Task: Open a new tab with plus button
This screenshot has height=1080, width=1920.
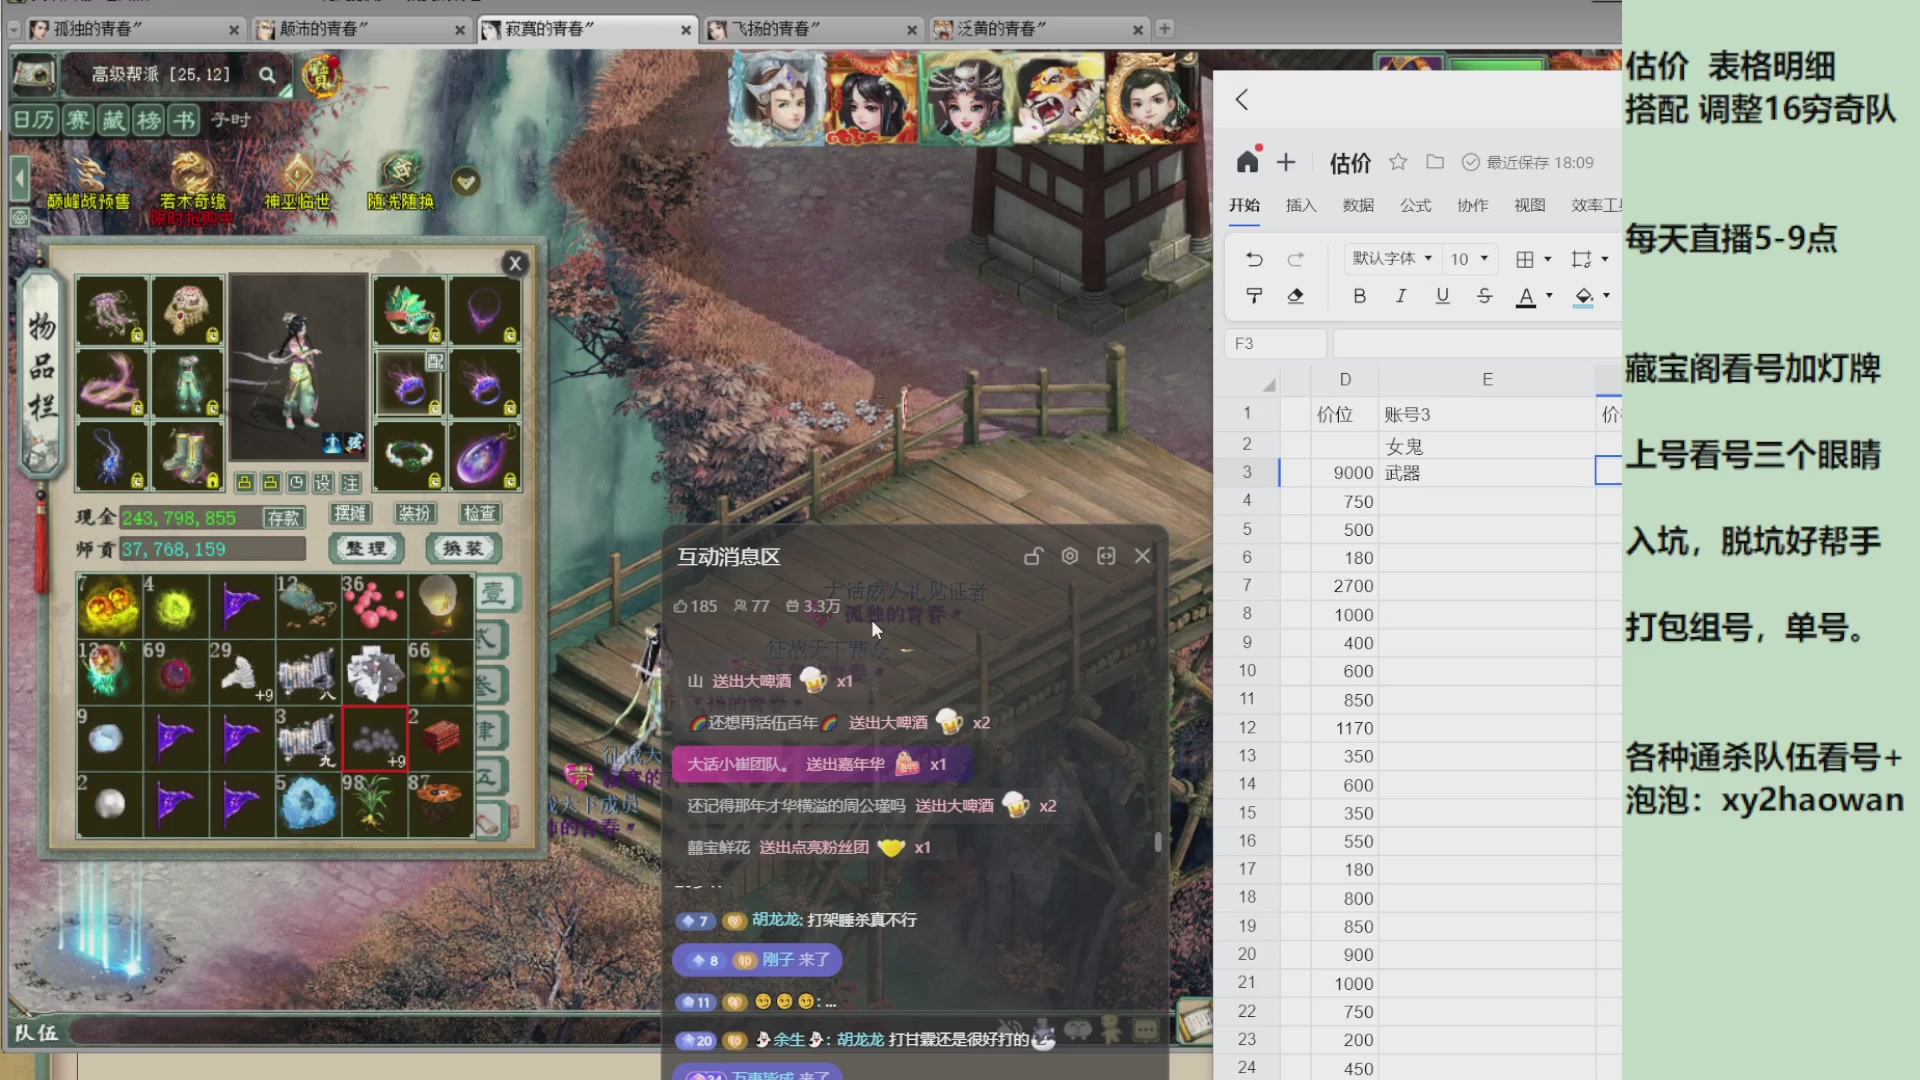Action: tap(1164, 29)
